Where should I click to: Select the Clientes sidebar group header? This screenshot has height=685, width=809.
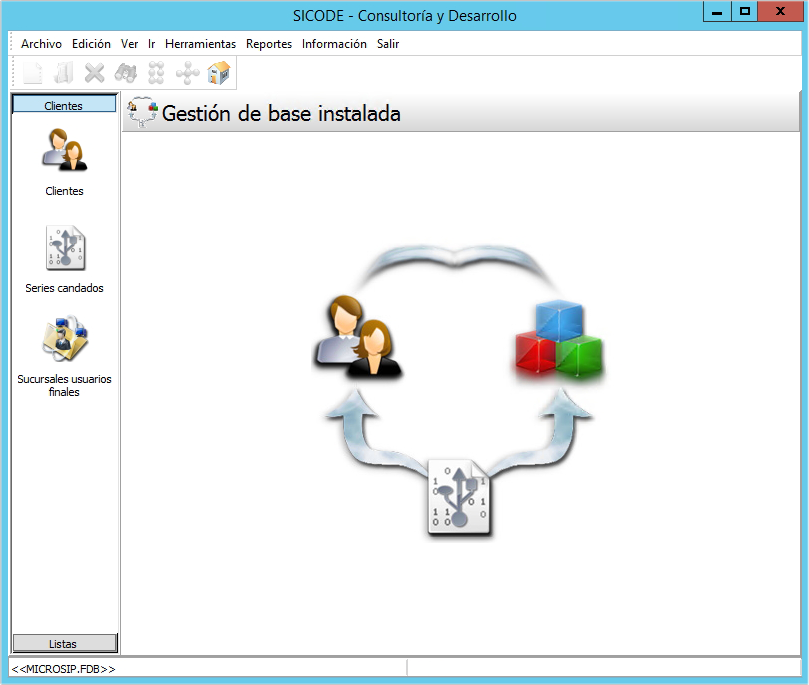pos(64,105)
